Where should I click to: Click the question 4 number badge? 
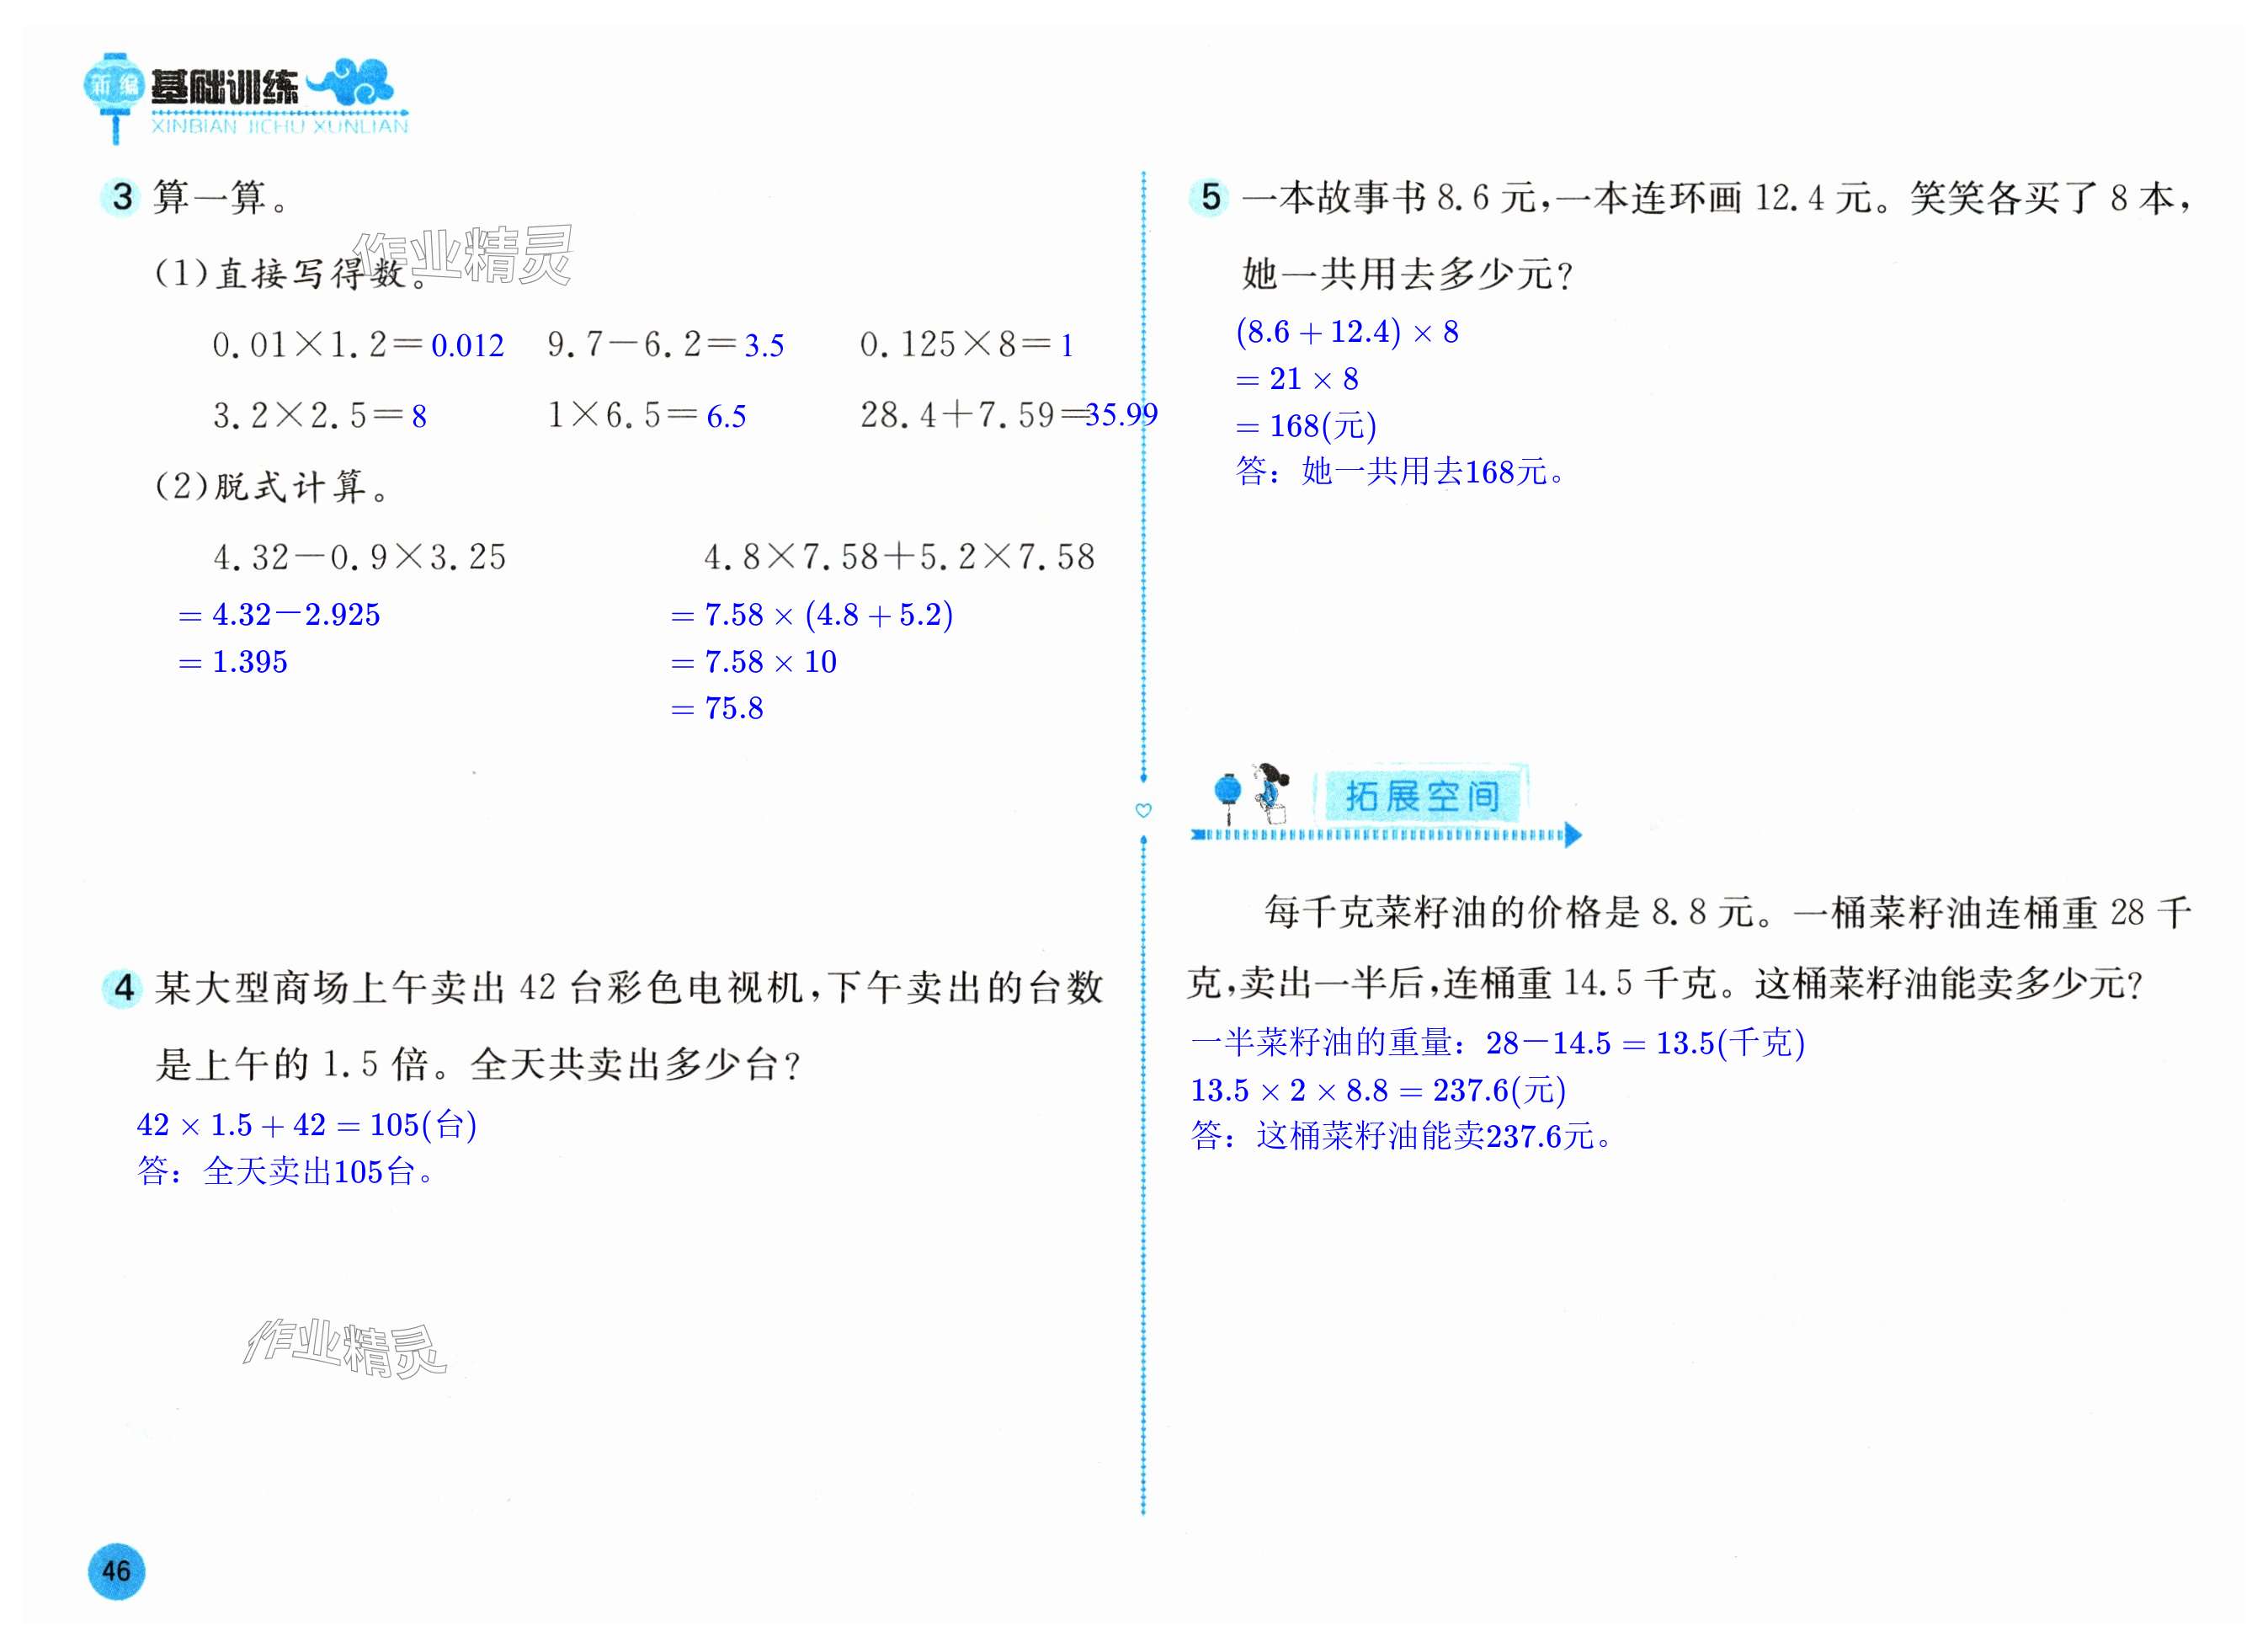(123, 988)
